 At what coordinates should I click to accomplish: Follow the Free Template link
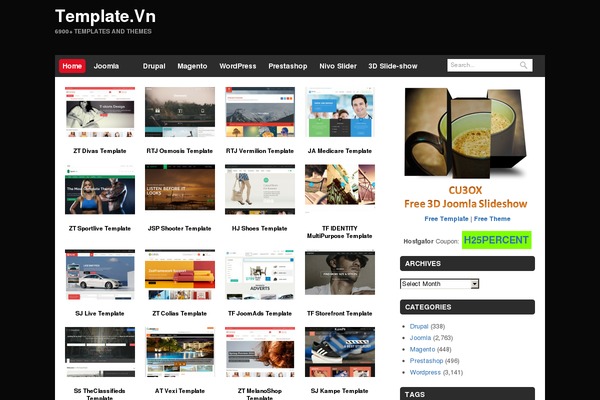pyautogui.click(x=446, y=219)
